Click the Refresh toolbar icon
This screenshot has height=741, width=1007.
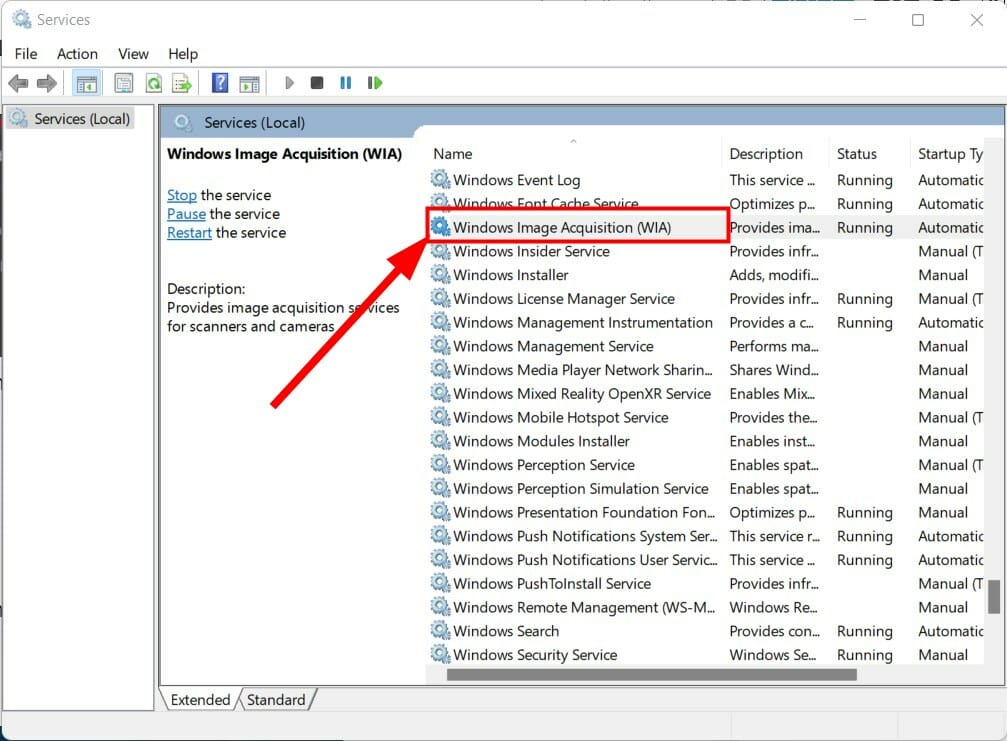pos(153,83)
